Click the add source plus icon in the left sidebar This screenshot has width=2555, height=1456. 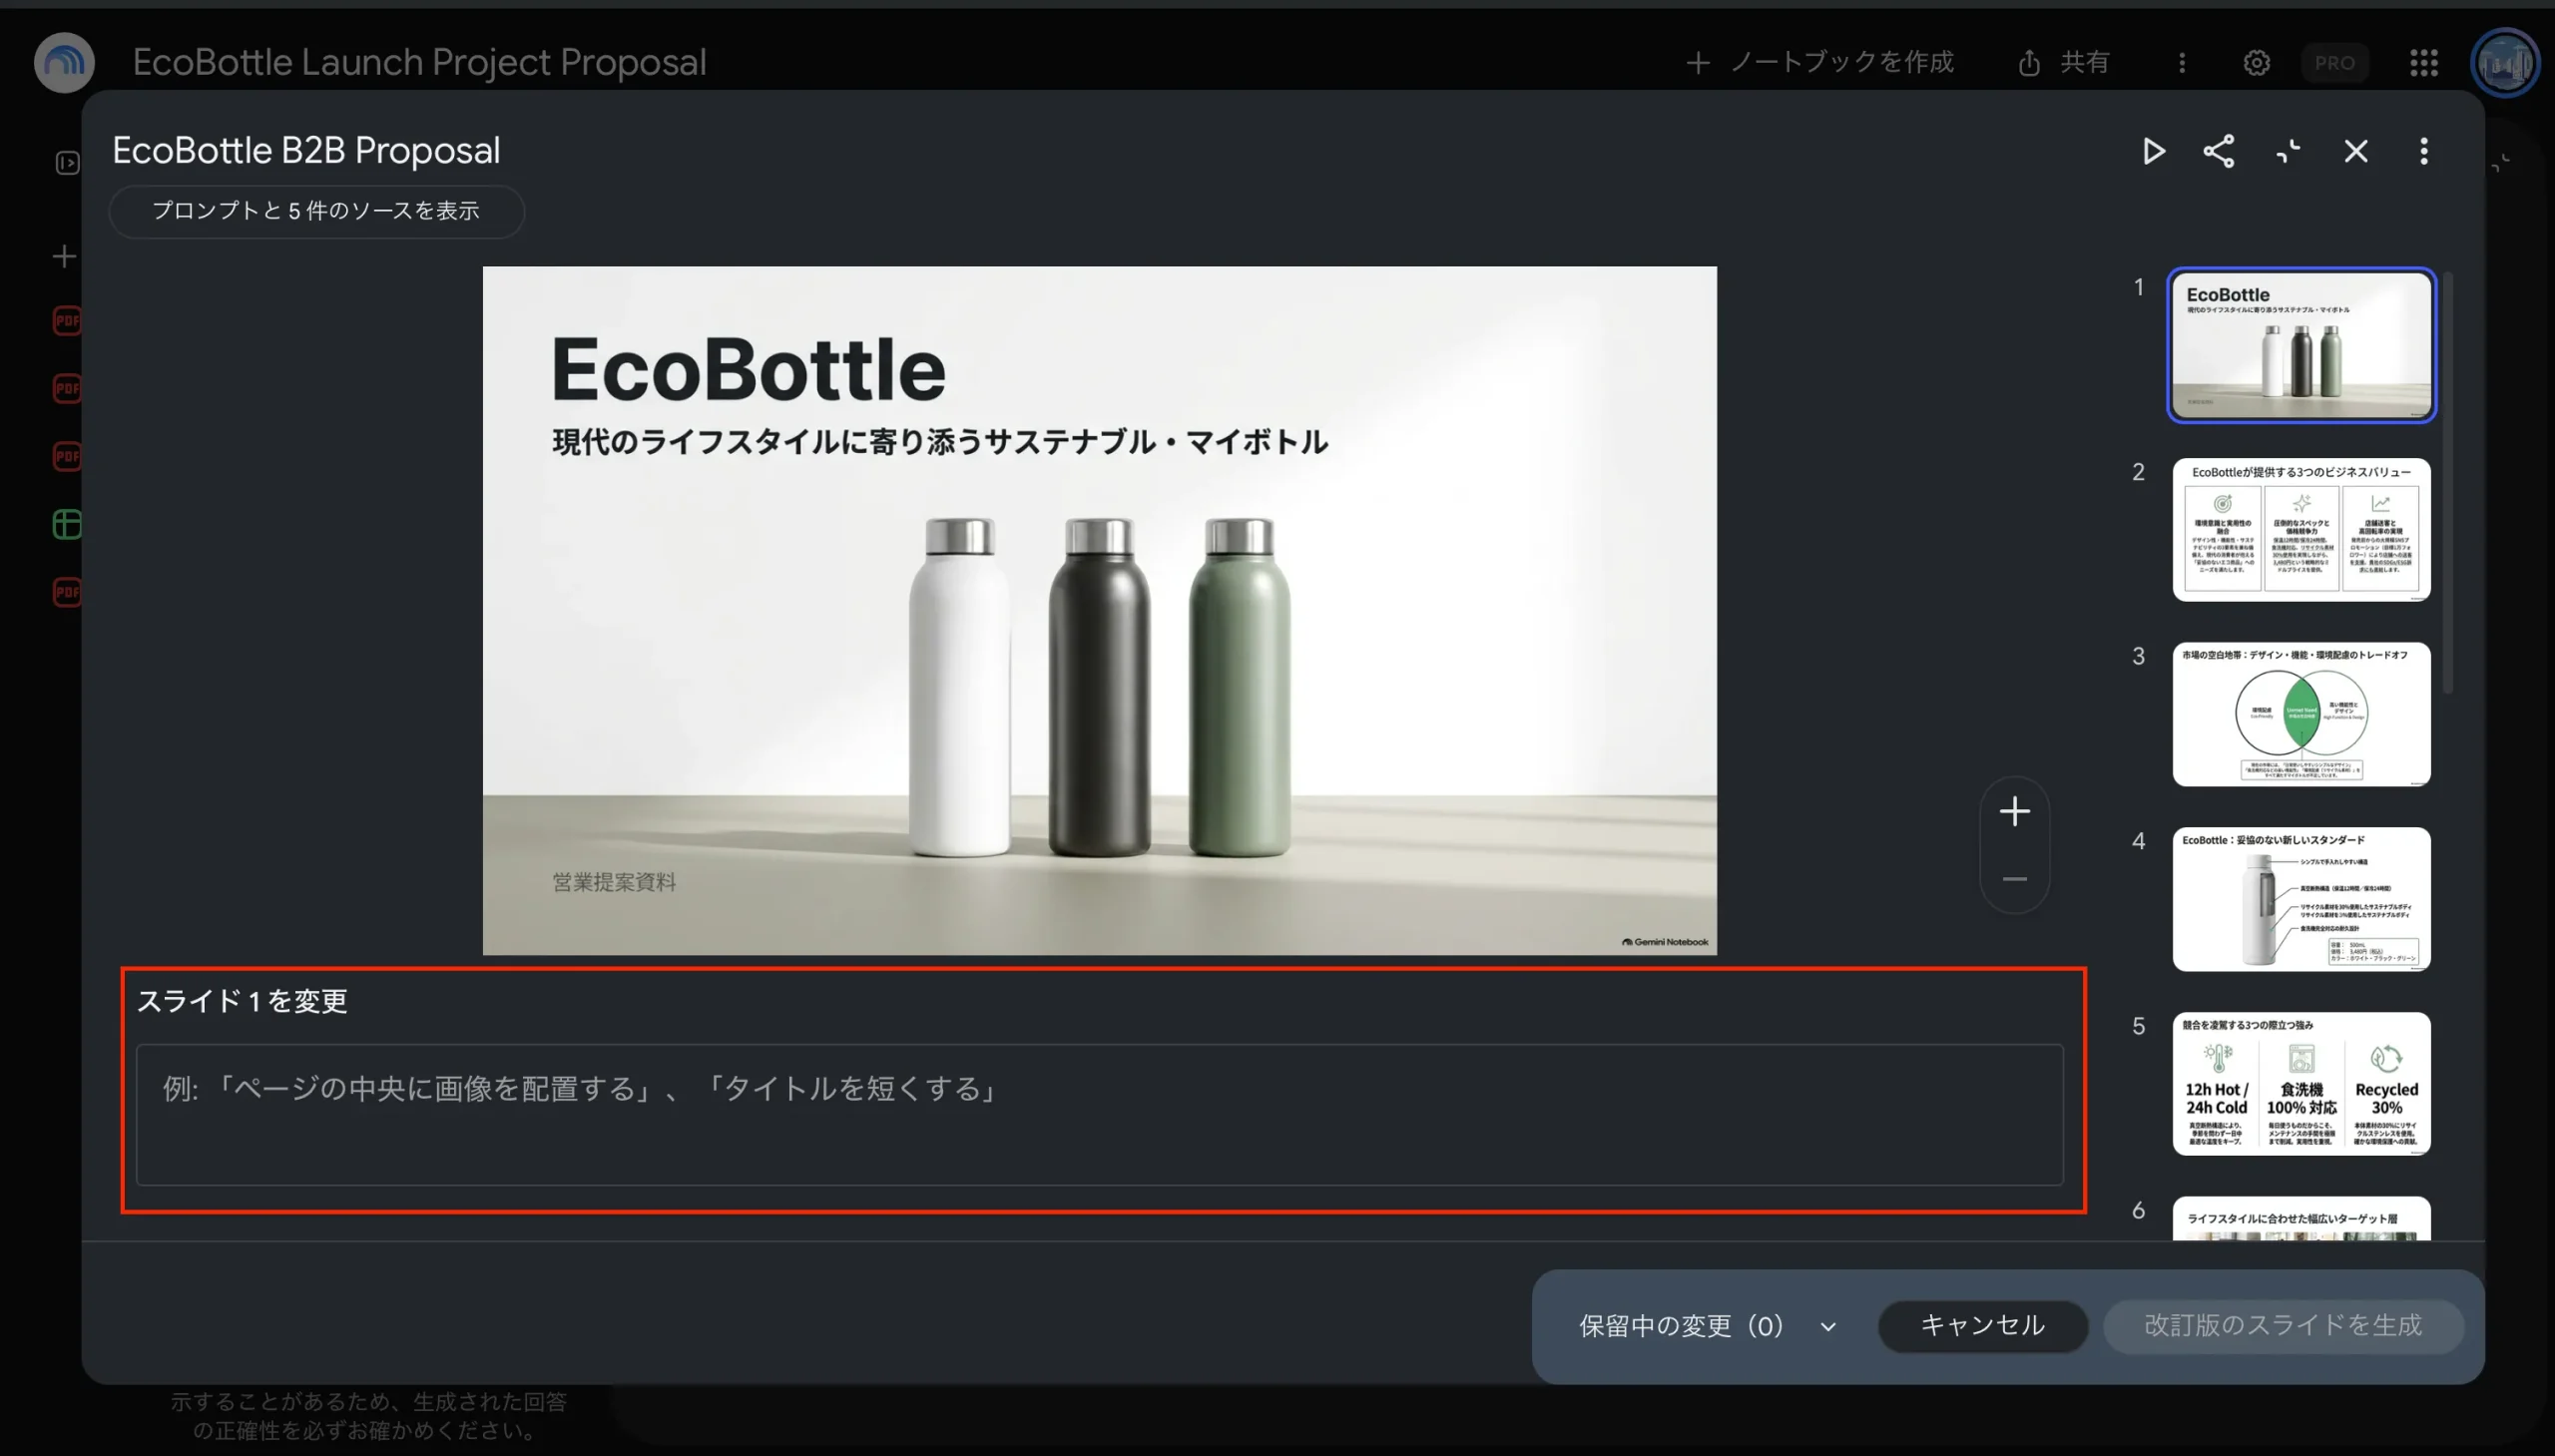[64, 256]
